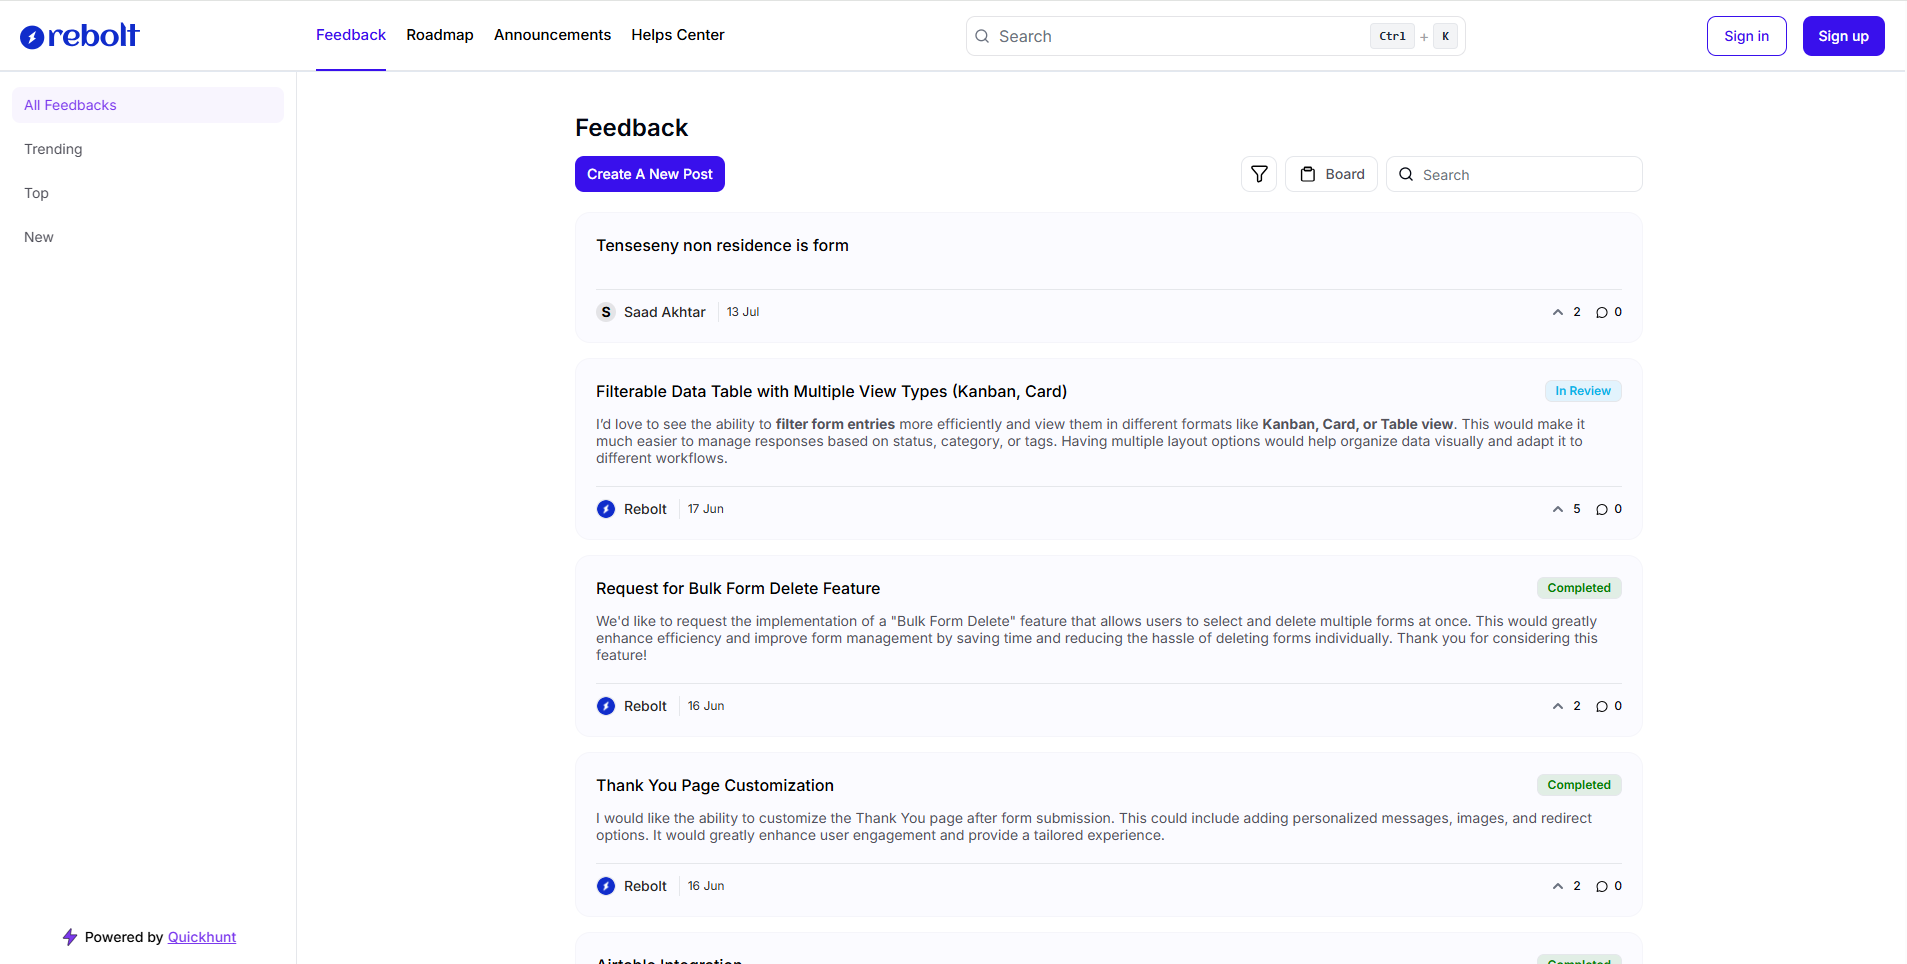The image size is (1907, 964).
Task: Click the 13 Jul date
Action: coord(743,312)
